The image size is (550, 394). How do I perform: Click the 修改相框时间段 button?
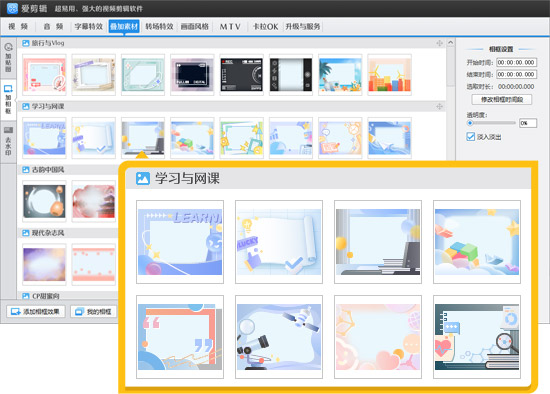click(502, 100)
